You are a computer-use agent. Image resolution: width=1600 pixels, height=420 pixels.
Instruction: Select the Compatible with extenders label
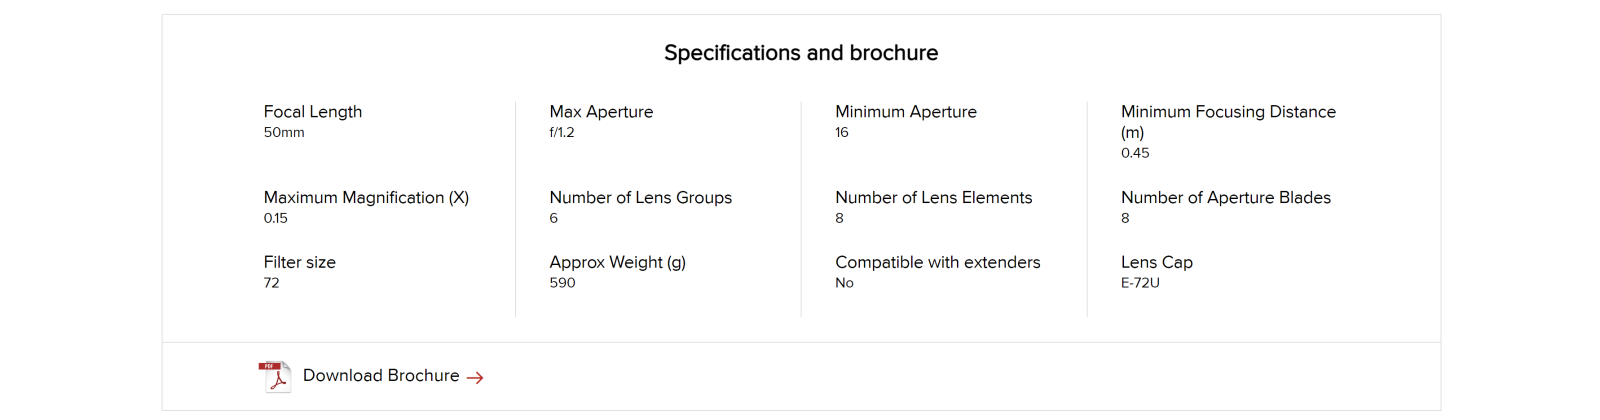[x=938, y=263]
